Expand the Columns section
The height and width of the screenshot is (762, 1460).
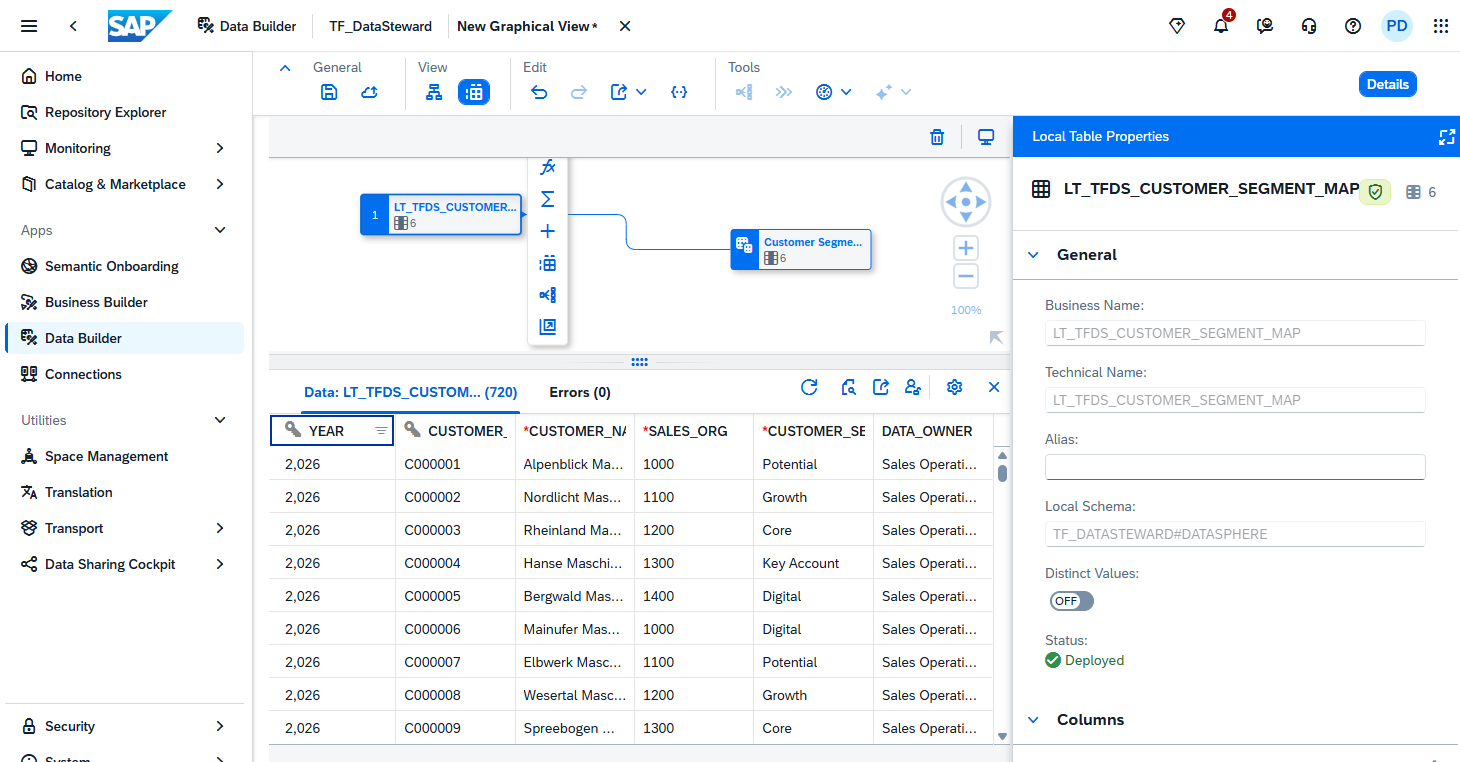click(x=1034, y=720)
